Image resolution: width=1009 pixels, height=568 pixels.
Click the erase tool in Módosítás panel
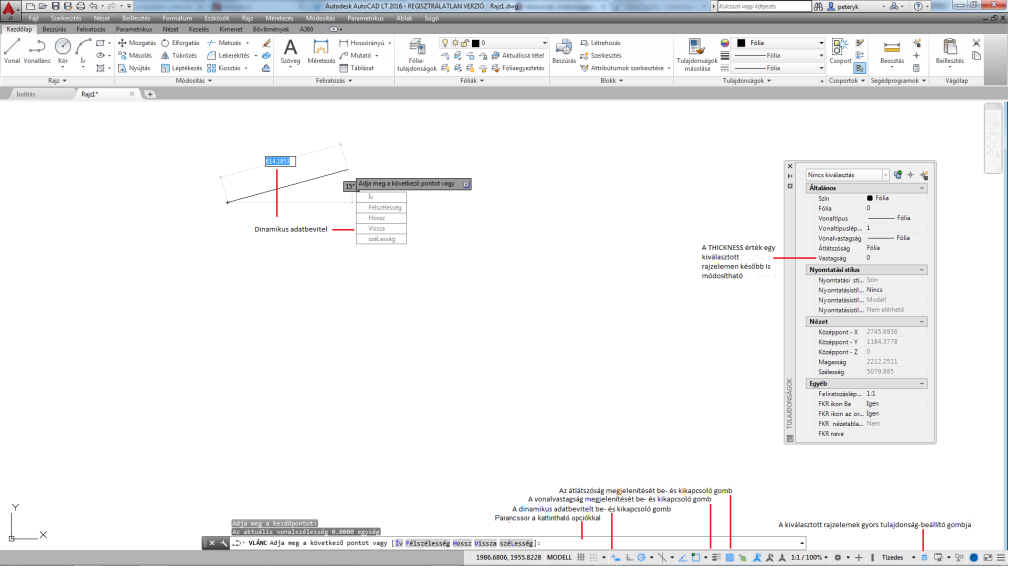click(266, 43)
